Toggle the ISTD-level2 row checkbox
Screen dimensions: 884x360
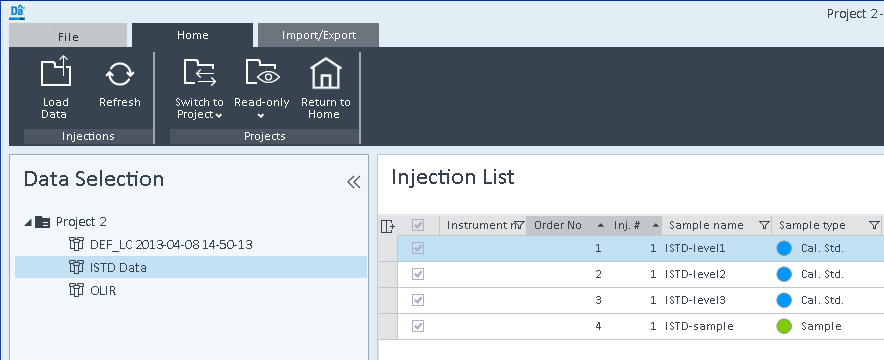coord(418,274)
